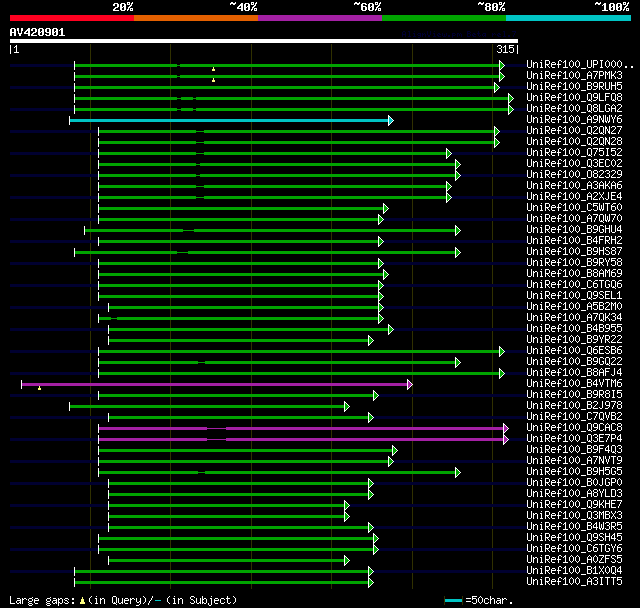Click the 315 query end position label

505,49
